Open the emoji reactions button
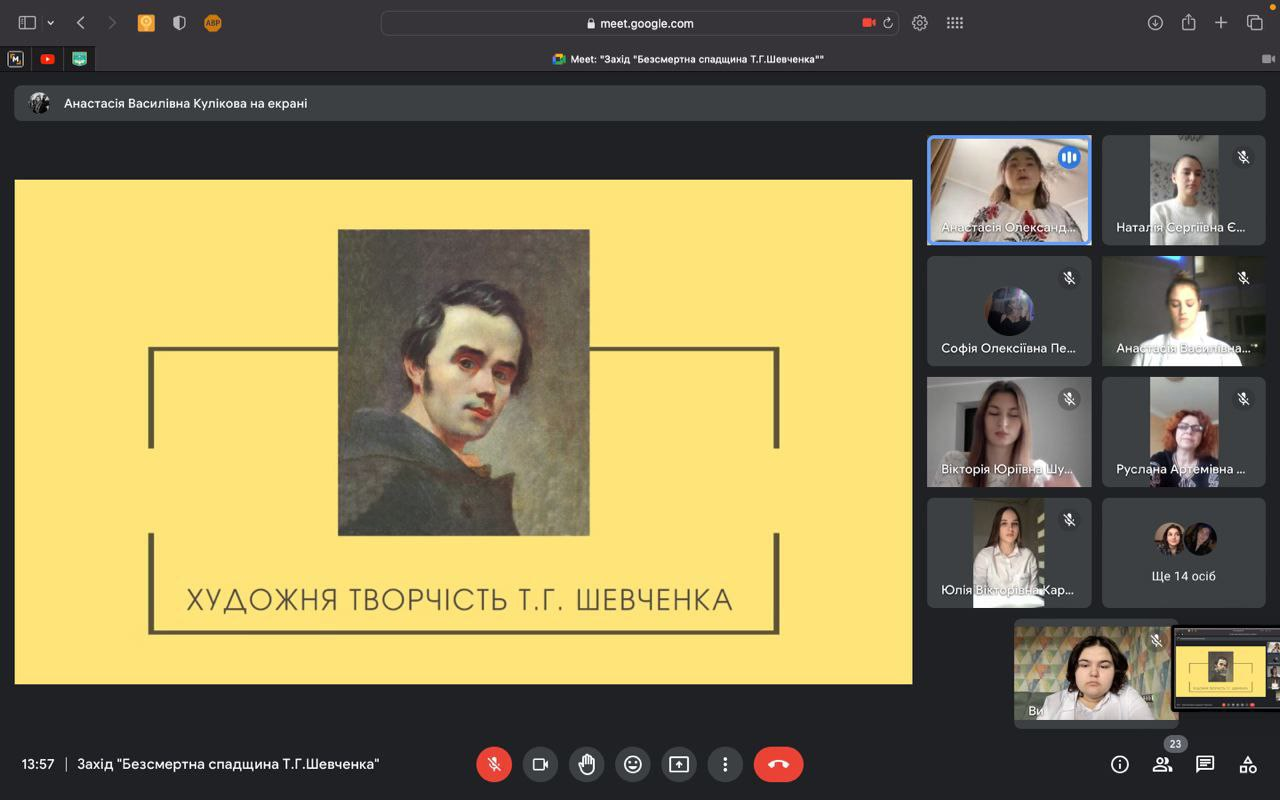Viewport: 1280px width, 800px height. (x=633, y=764)
